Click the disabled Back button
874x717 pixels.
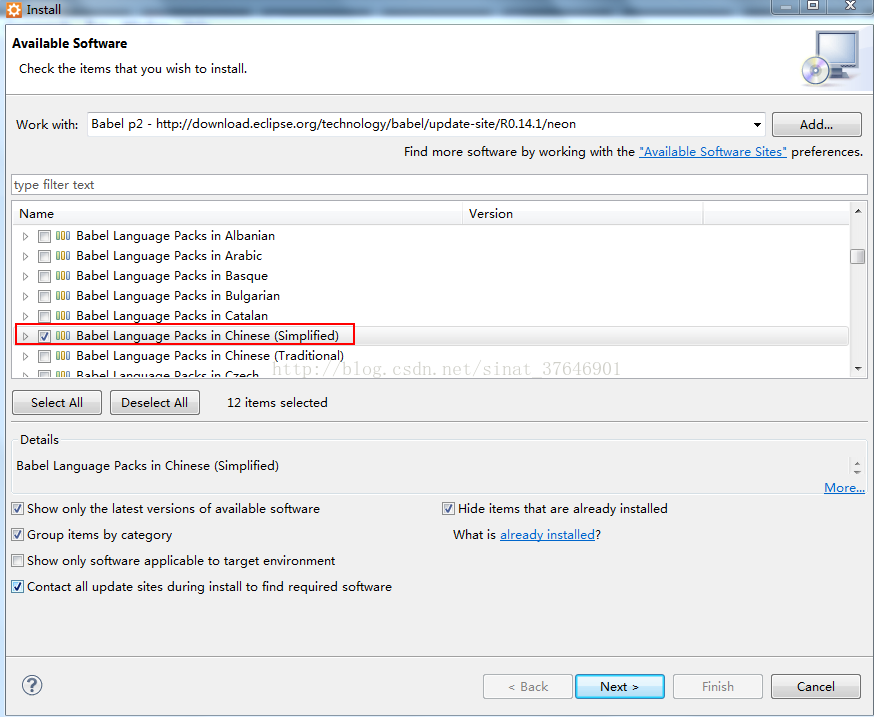point(528,686)
